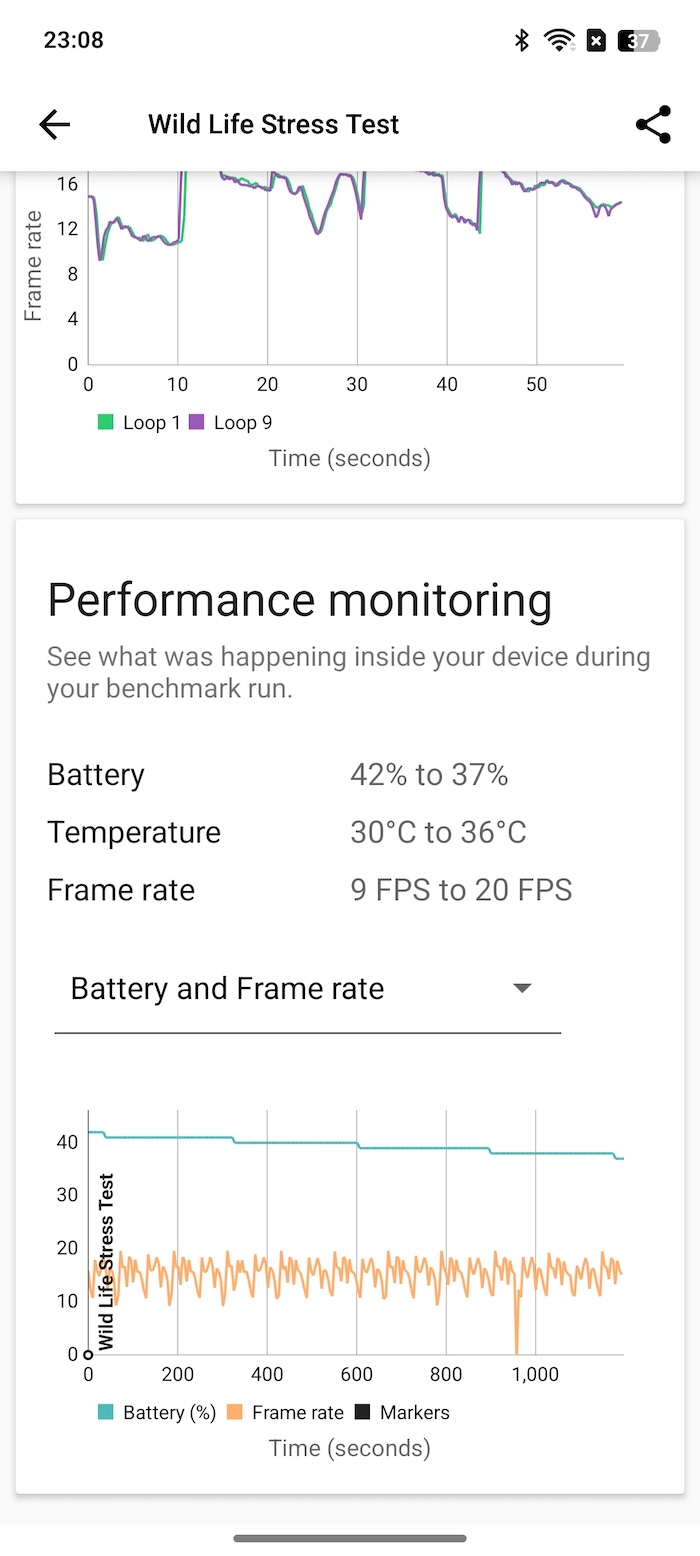The width and height of the screenshot is (700, 1556).
Task: Toggle Markers legend entry
Action: coord(402,1413)
